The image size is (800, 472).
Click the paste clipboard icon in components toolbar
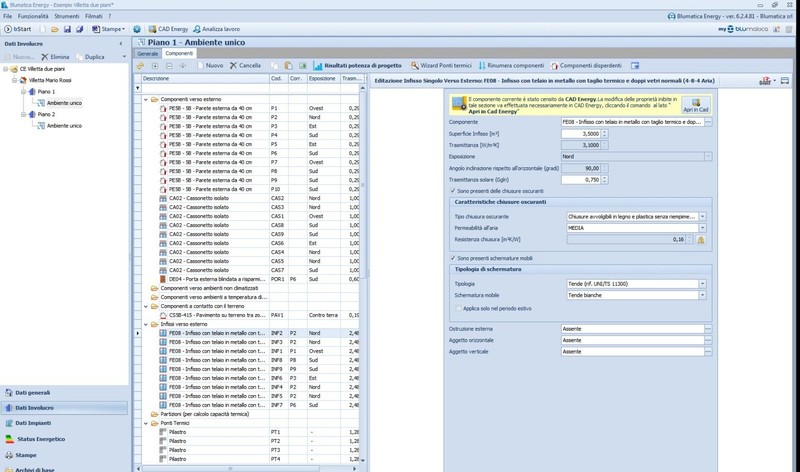288,66
